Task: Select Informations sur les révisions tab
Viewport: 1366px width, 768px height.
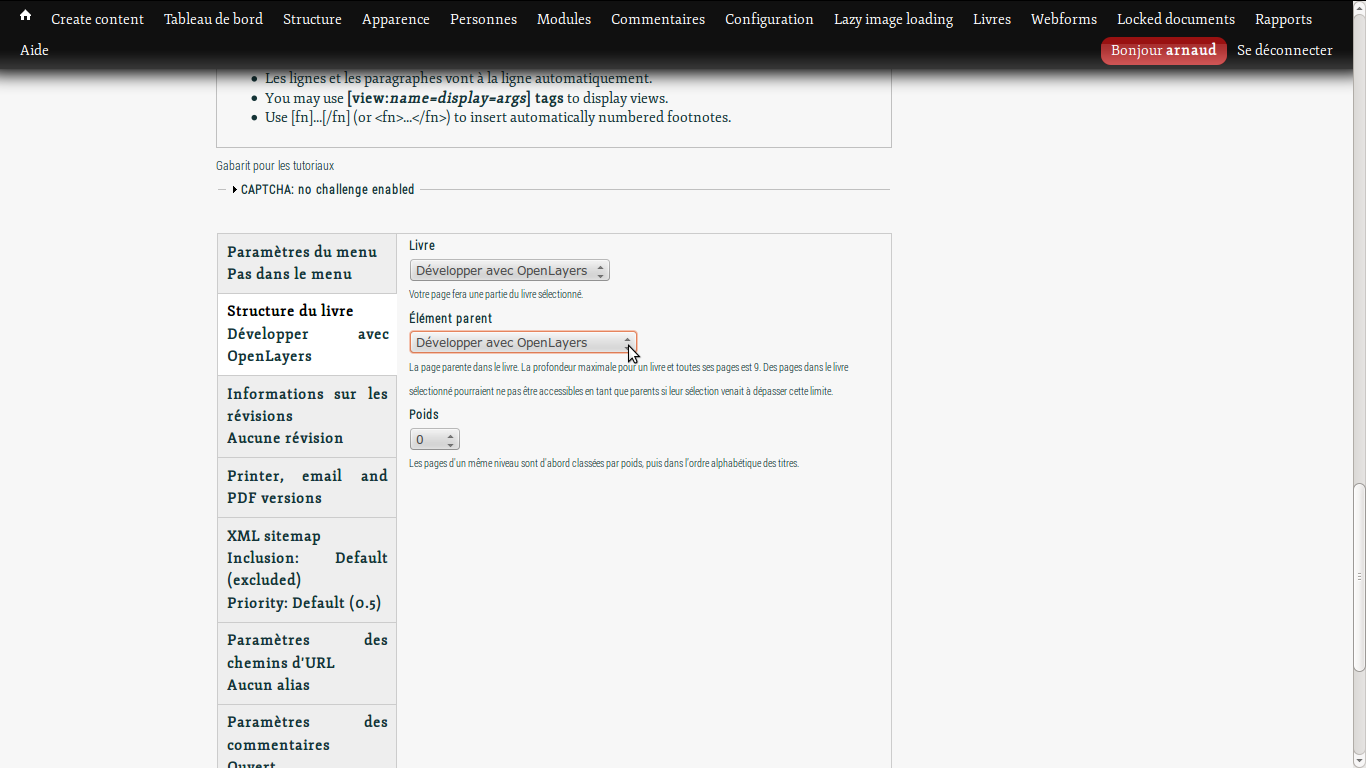Action: [307, 416]
